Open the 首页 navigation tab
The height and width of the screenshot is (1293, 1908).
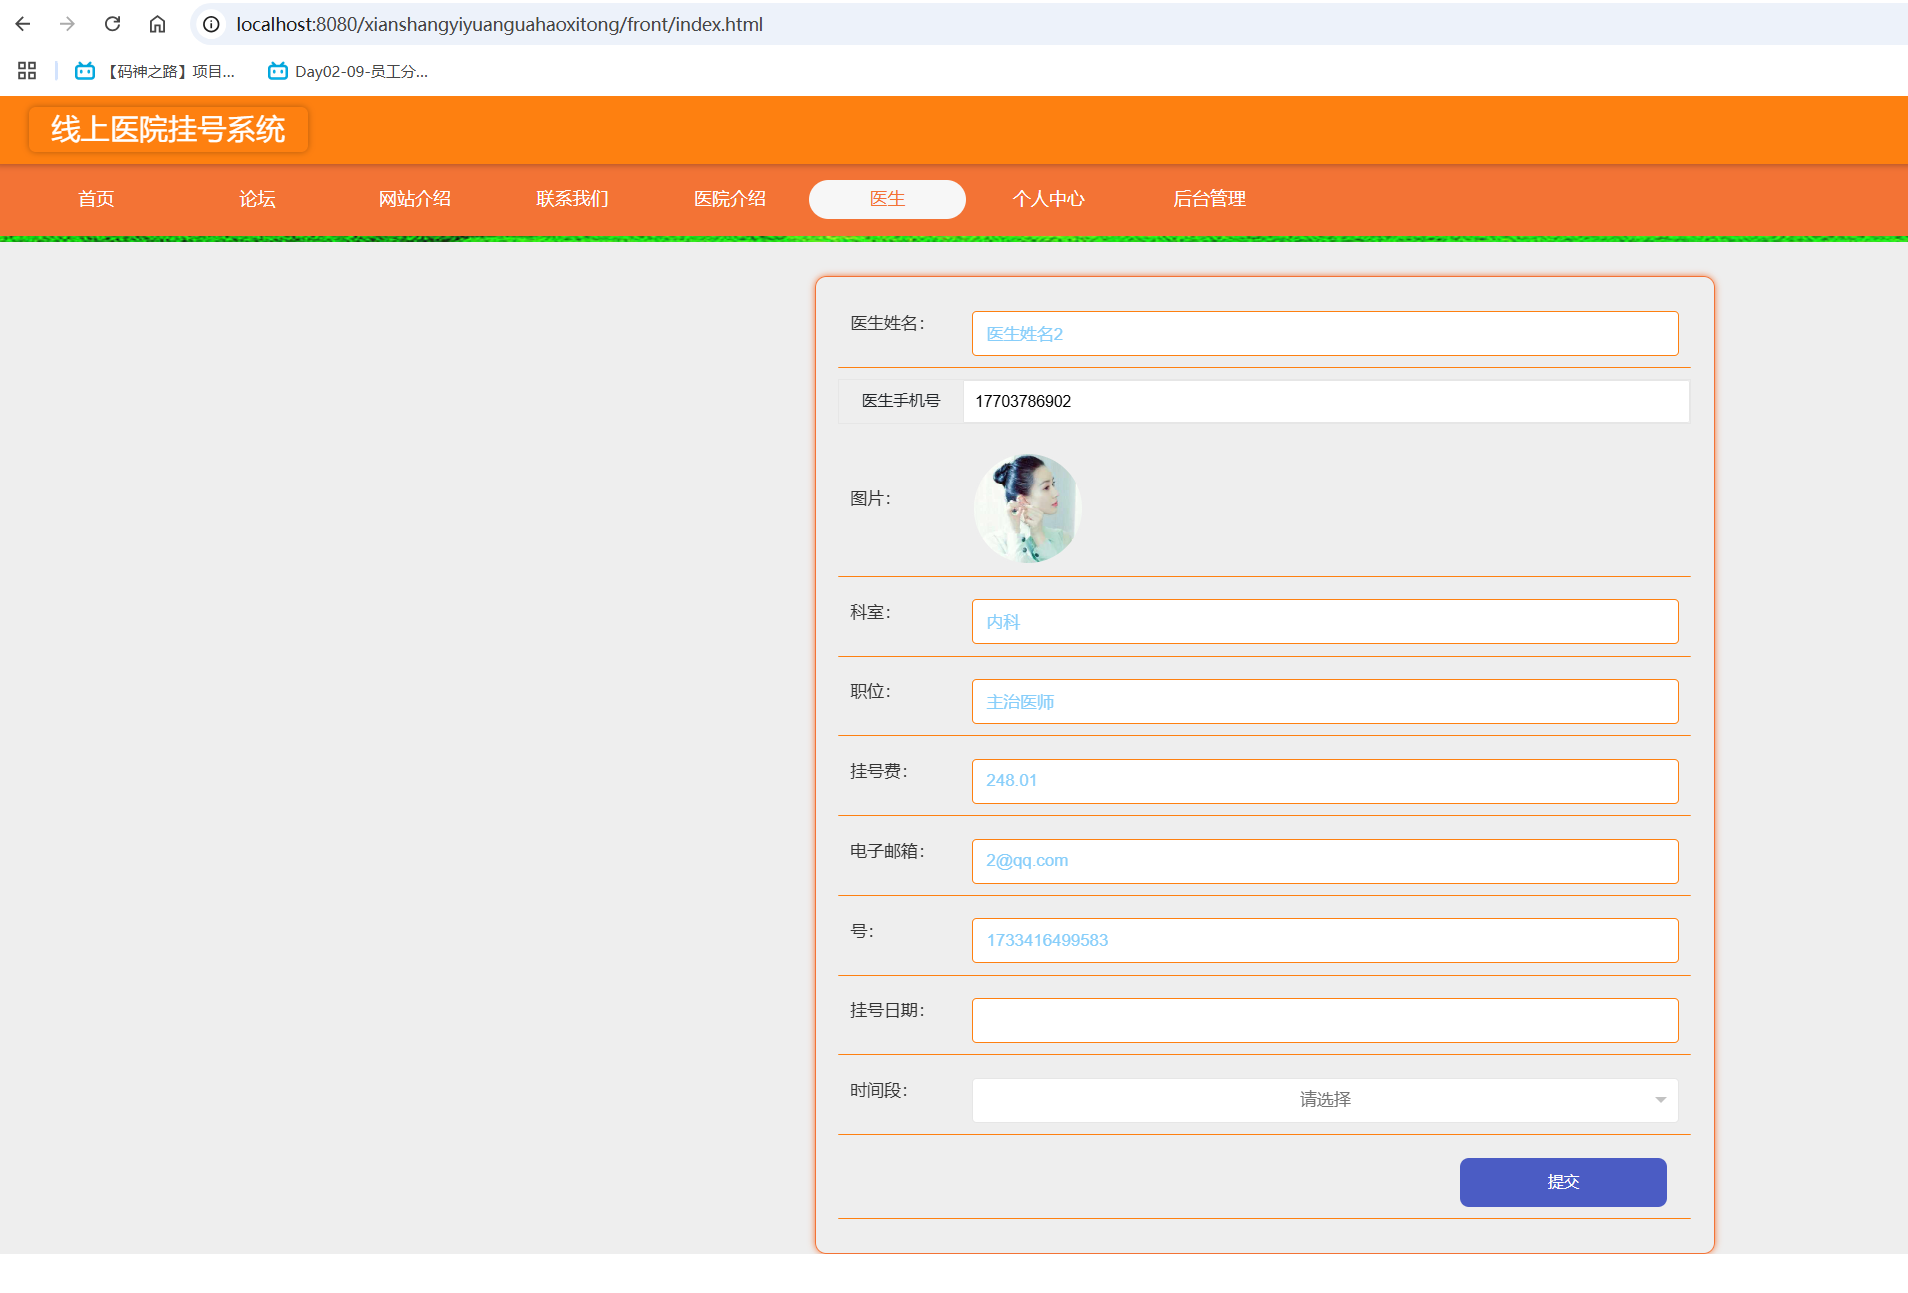tap(96, 199)
